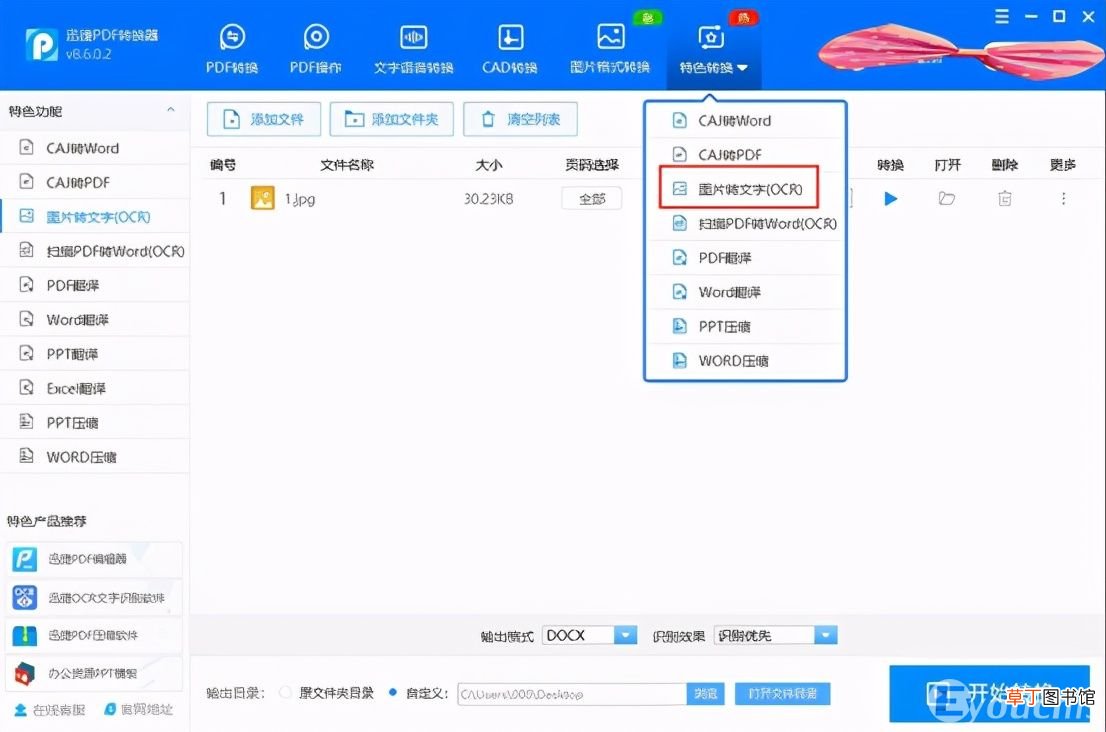
Task: Choose CAJ转PDF in the dropdown menu
Action: [746, 154]
